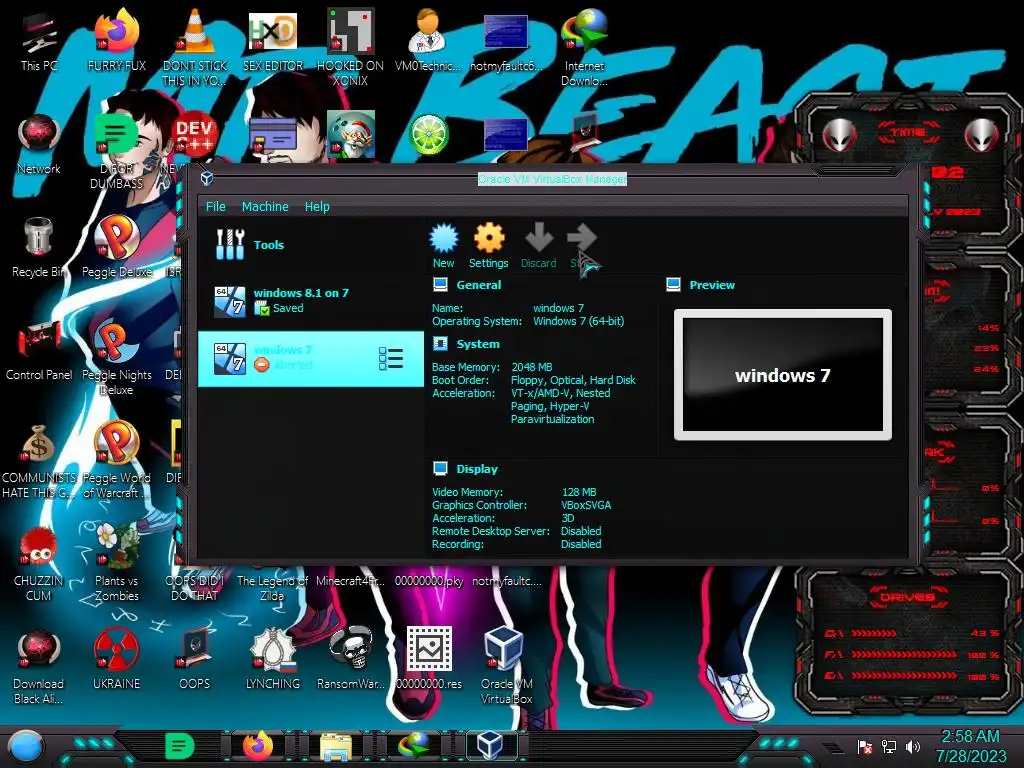Open the RansomWar skull icon
The height and width of the screenshot is (768, 1024).
[x=351, y=660]
